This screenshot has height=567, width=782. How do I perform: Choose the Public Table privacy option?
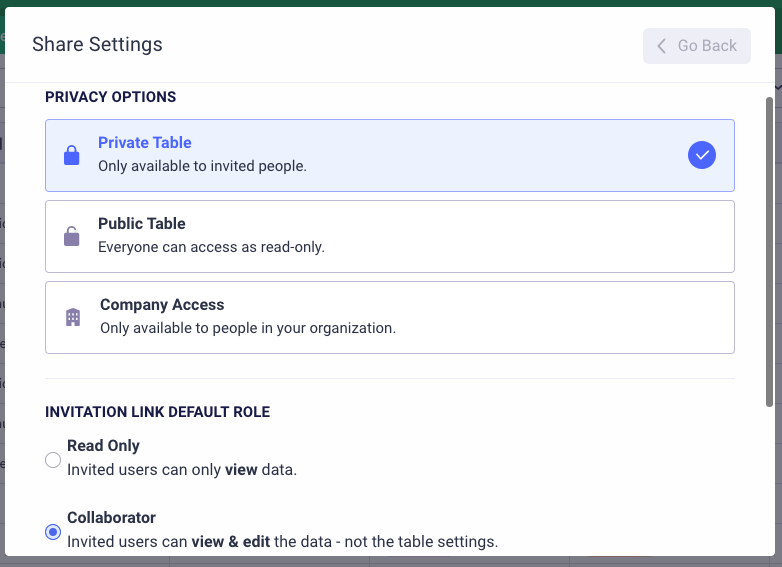point(390,237)
